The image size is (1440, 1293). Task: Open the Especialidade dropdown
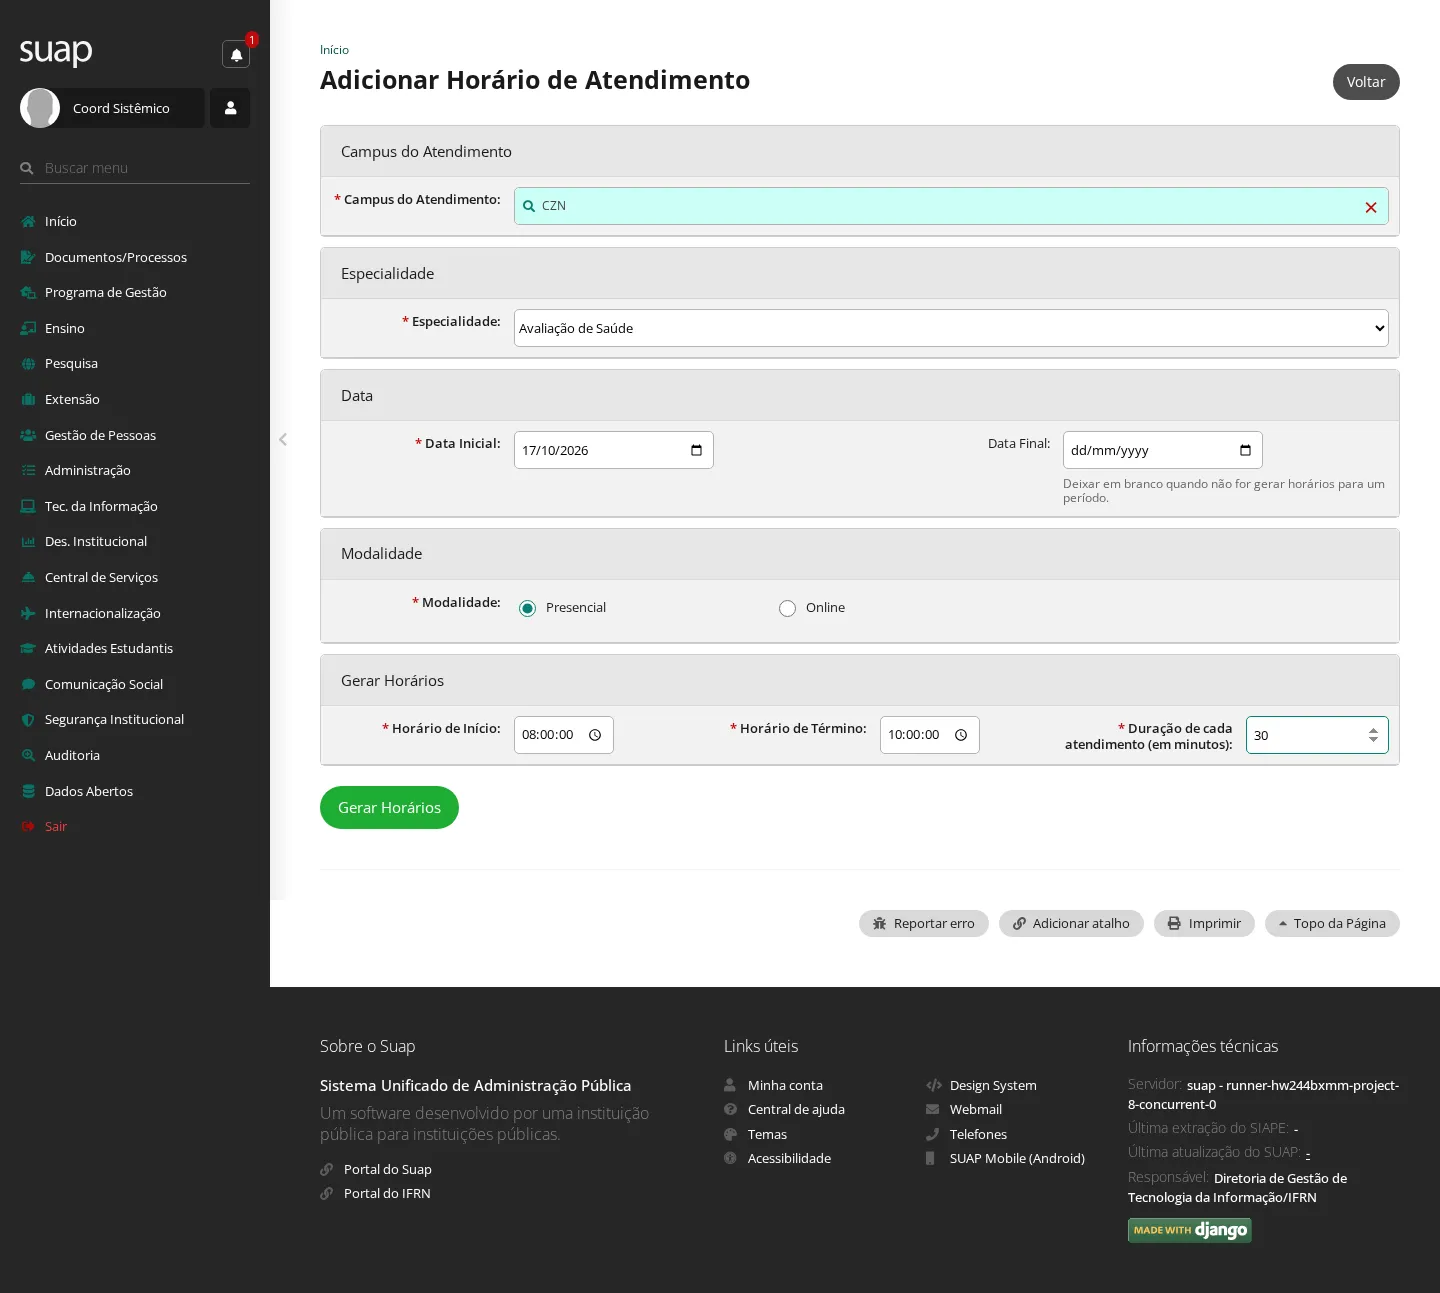pyautogui.click(x=951, y=328)
